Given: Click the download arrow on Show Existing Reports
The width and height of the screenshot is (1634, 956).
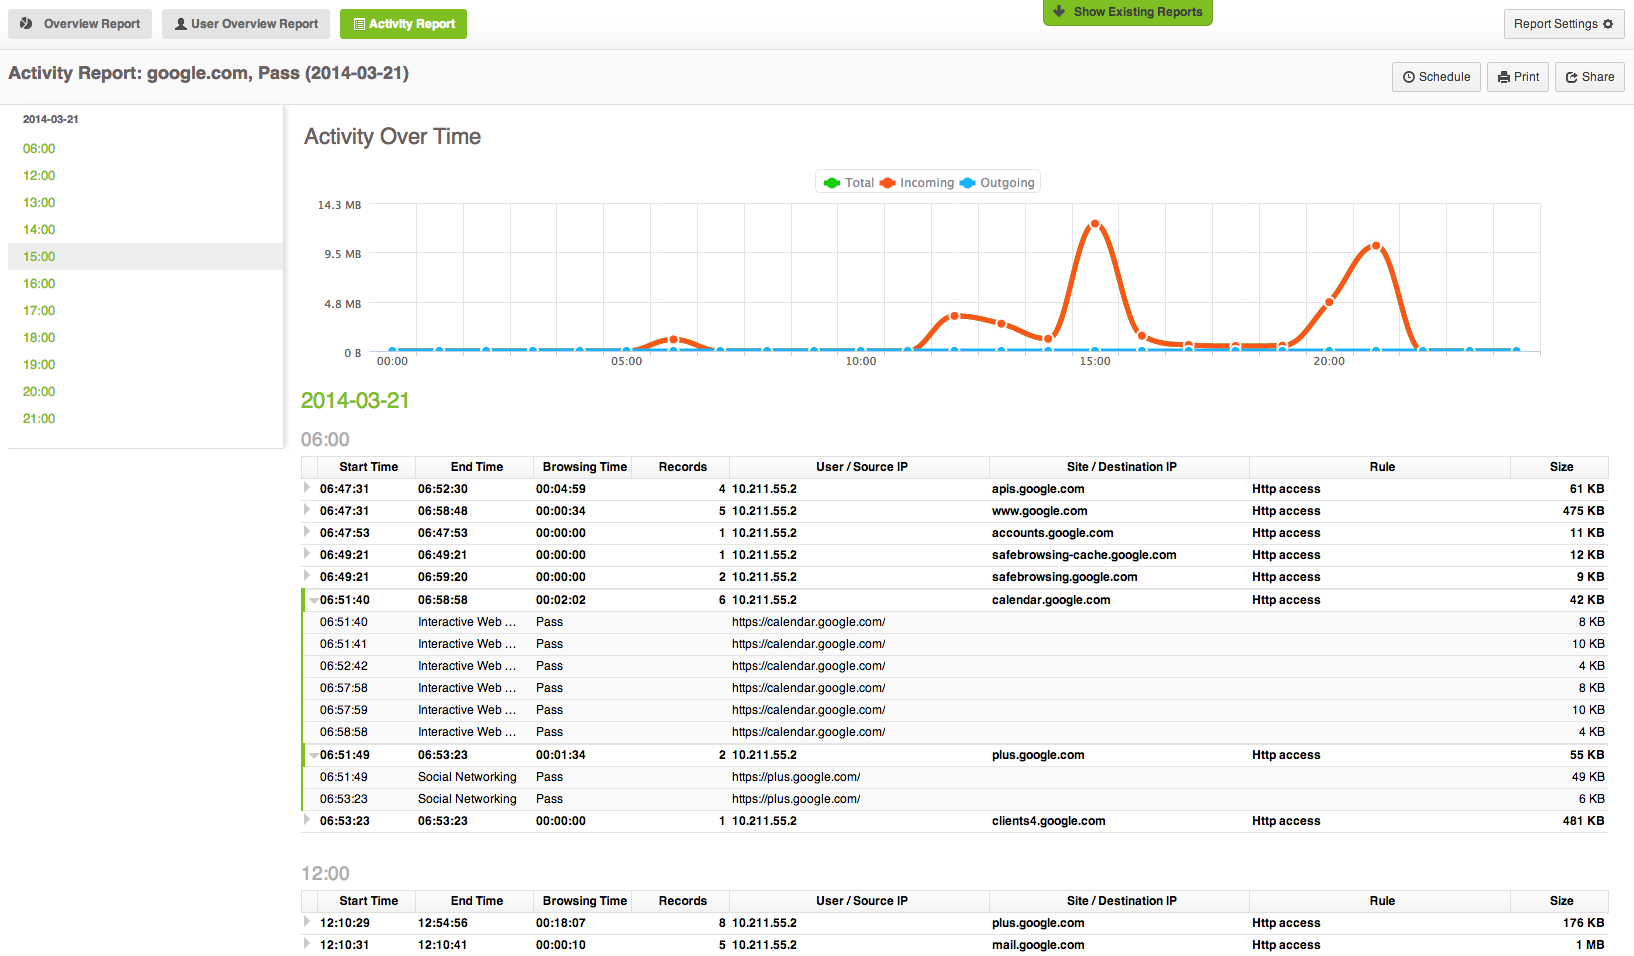Looking at the screenshot, I should click(1059, 12).
